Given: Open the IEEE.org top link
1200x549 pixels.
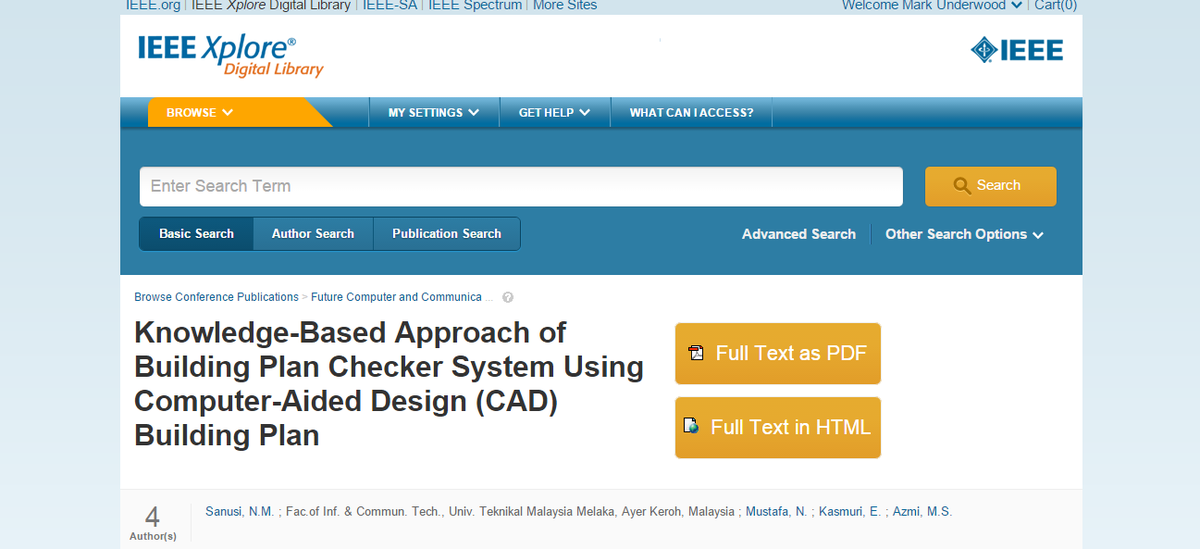Looking at the screenshot, I should [153, 5].
